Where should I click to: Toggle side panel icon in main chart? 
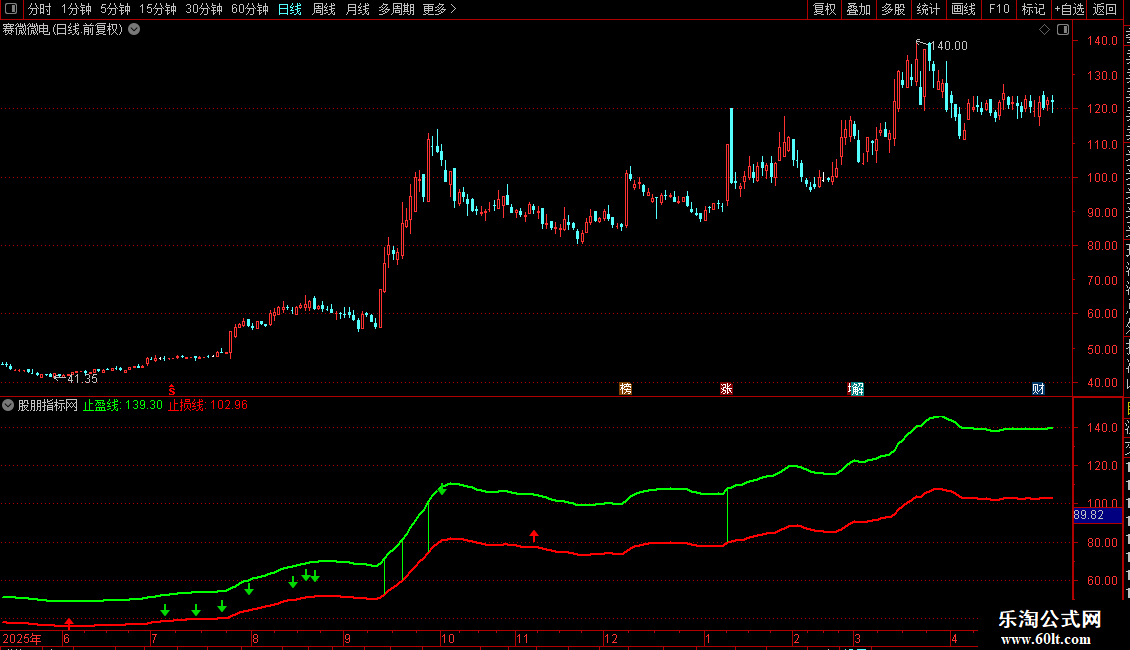[x=1063, y=30]
